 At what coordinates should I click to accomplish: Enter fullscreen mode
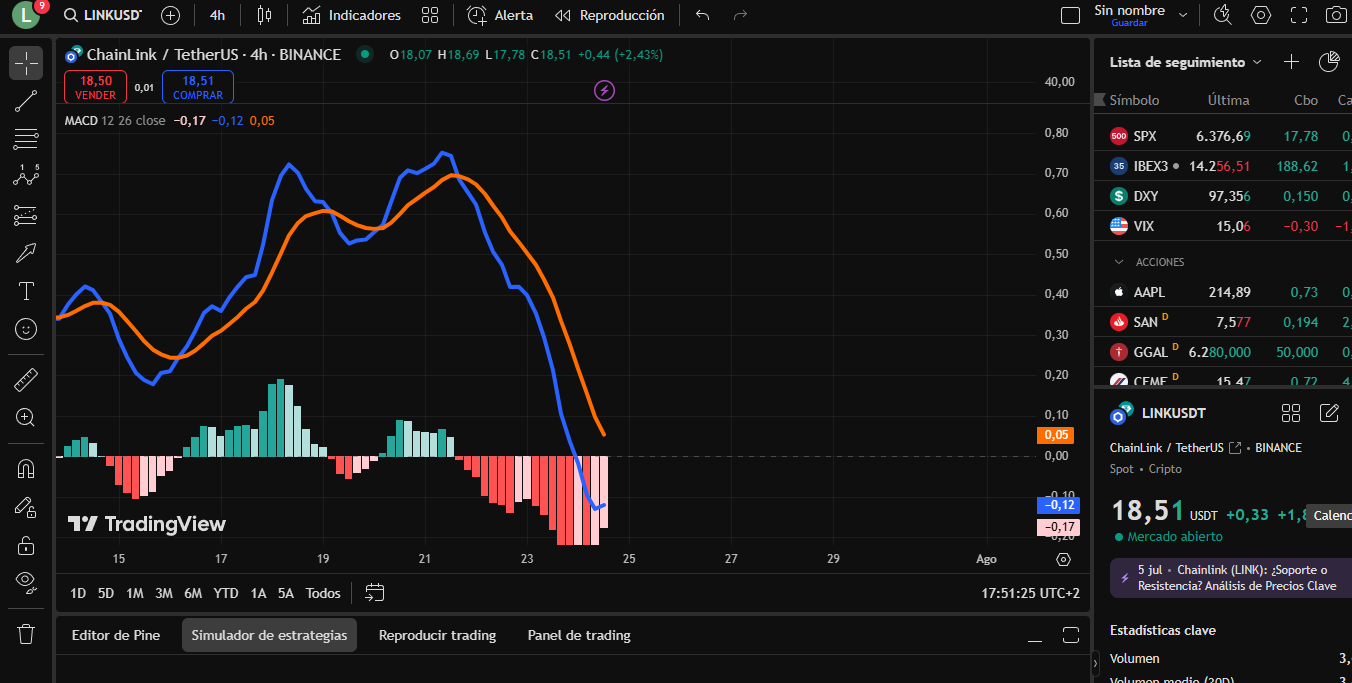tap(1299, 15)
